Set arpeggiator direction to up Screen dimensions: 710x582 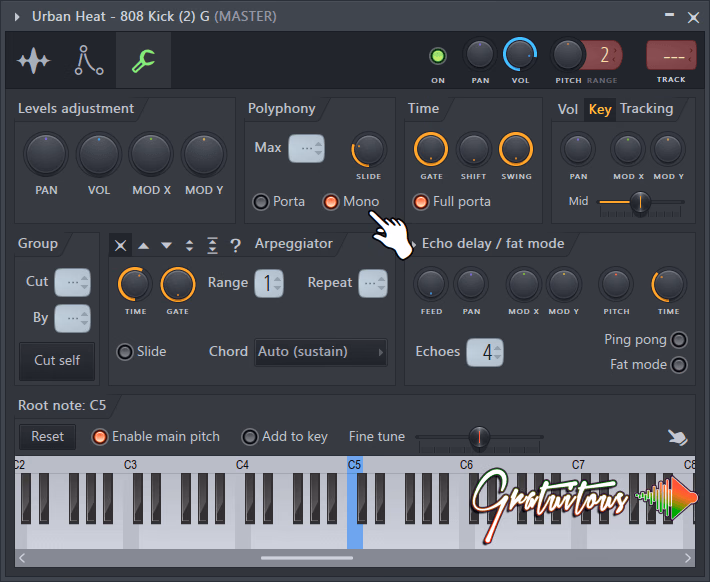coord(144,246)
